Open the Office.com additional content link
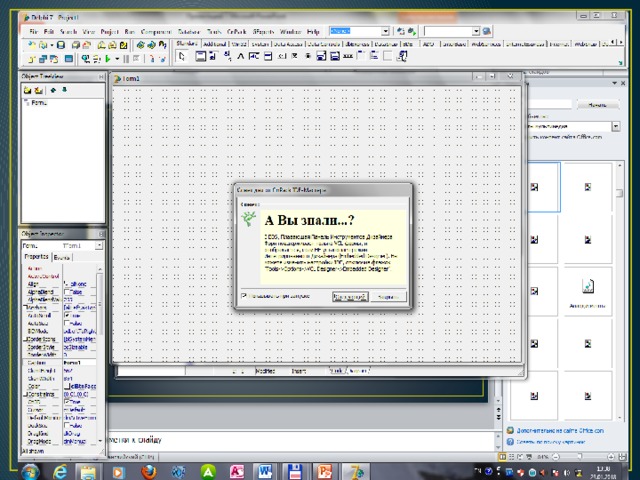Screen dimensions: 640x480 560,430
